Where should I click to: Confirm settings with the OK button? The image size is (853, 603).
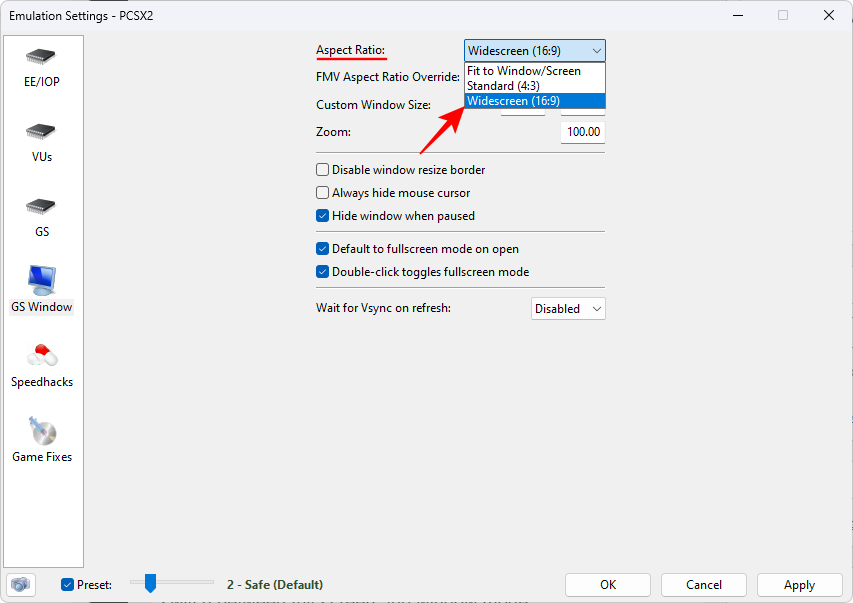[608, 584]
